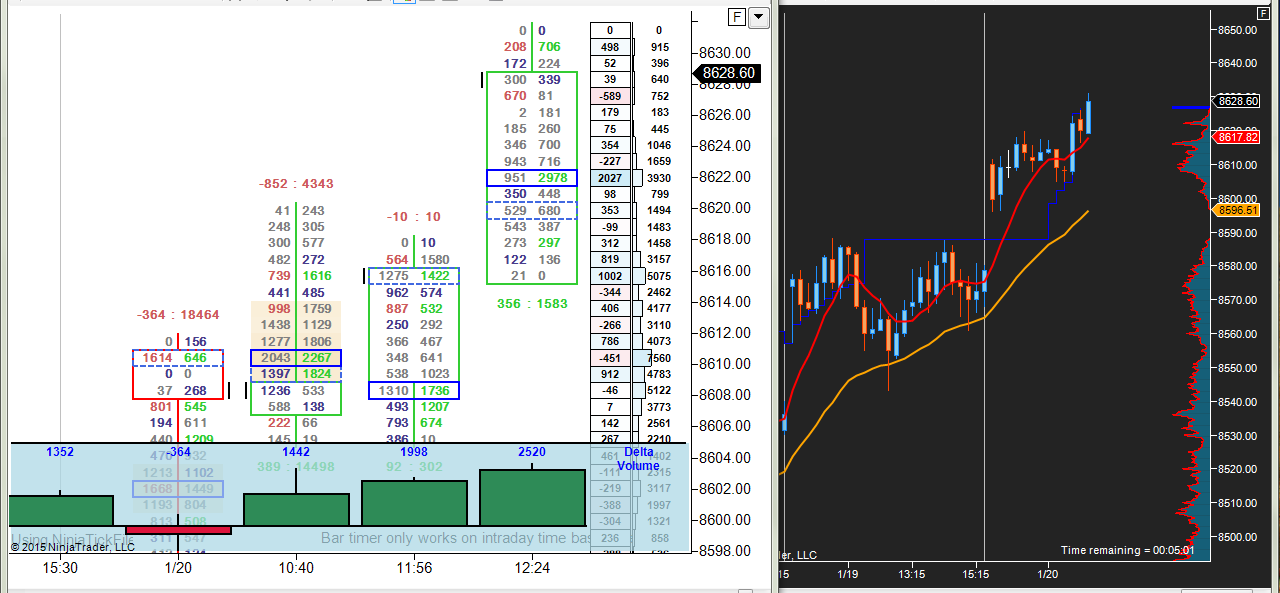1280x593 pixels.
Task: Click the 1998 delta volume value
Action: (414, 452)
